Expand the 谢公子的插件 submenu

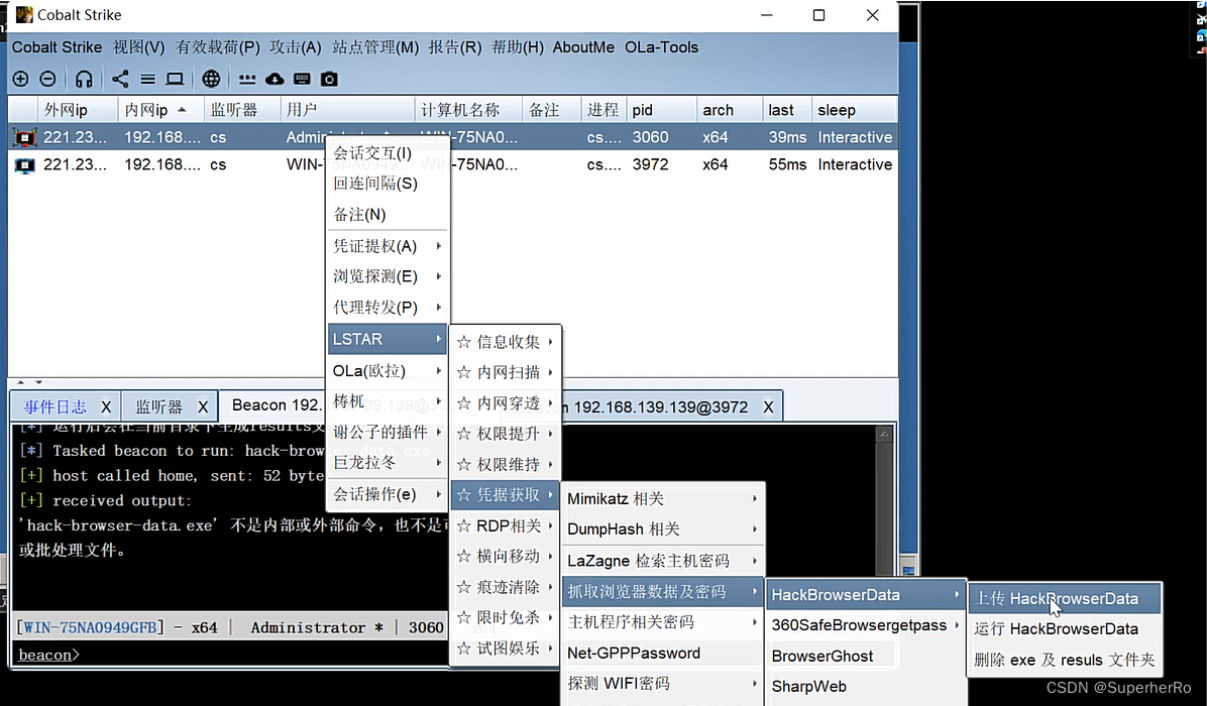(387, 432)
